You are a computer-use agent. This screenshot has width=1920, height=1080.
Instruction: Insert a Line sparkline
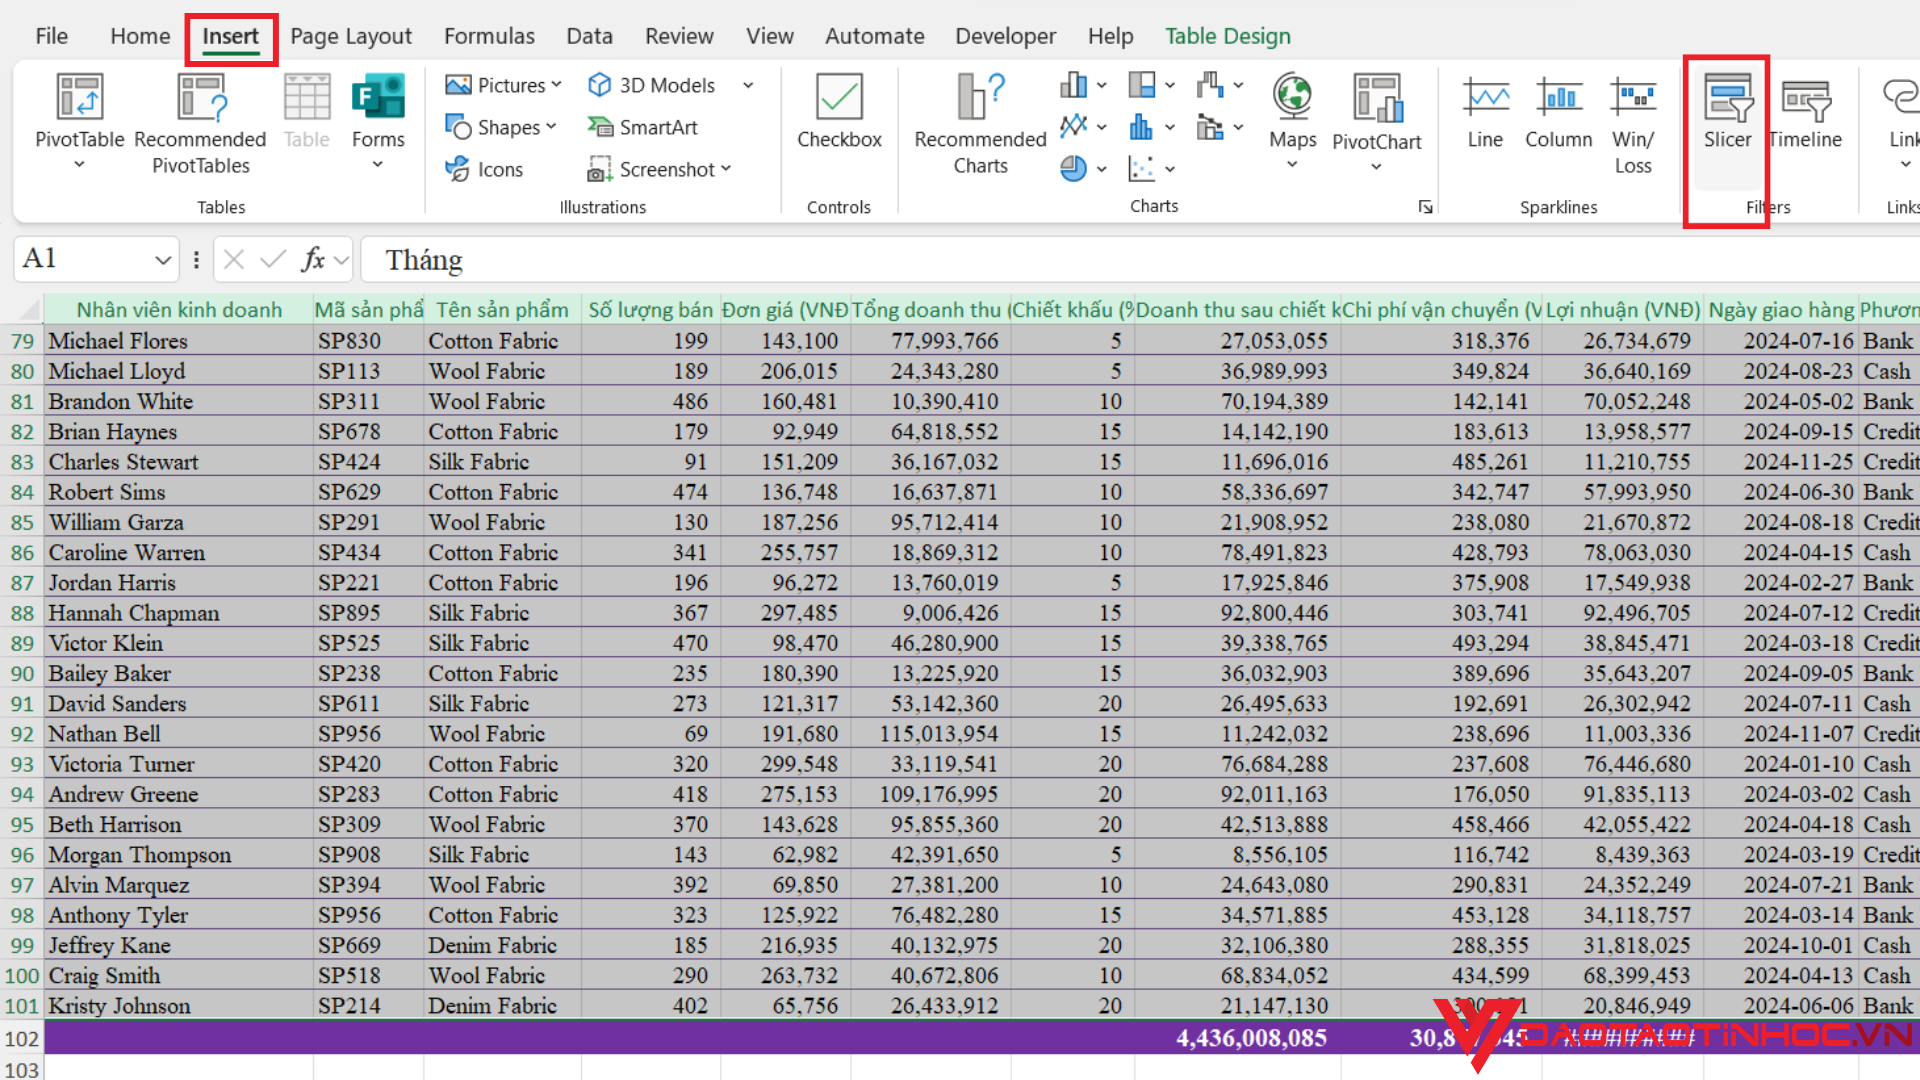pos(1485,112)
